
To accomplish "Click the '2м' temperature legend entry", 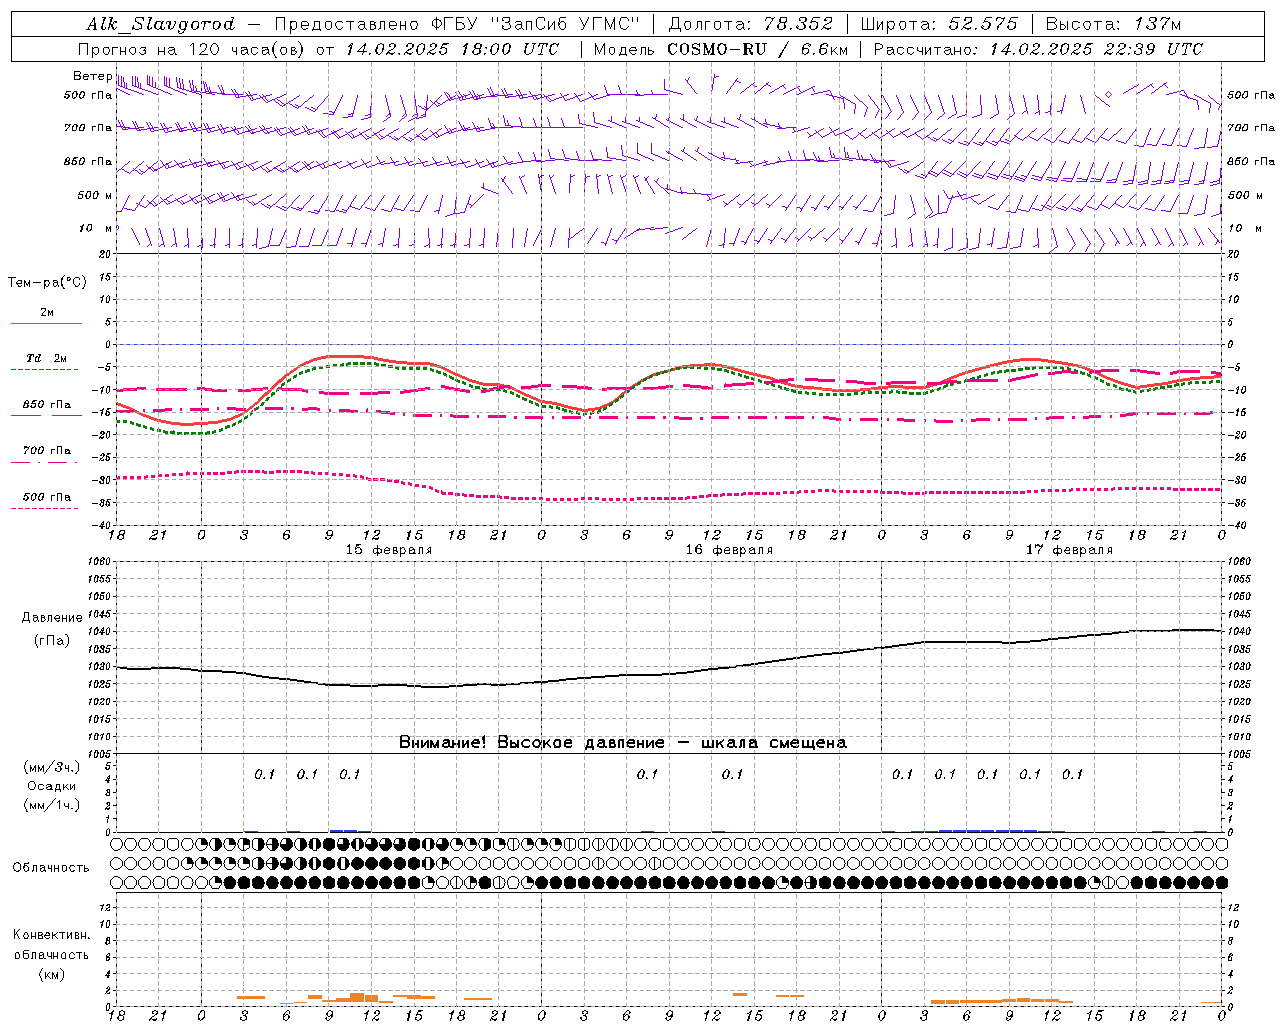I will tap(47, 313).
